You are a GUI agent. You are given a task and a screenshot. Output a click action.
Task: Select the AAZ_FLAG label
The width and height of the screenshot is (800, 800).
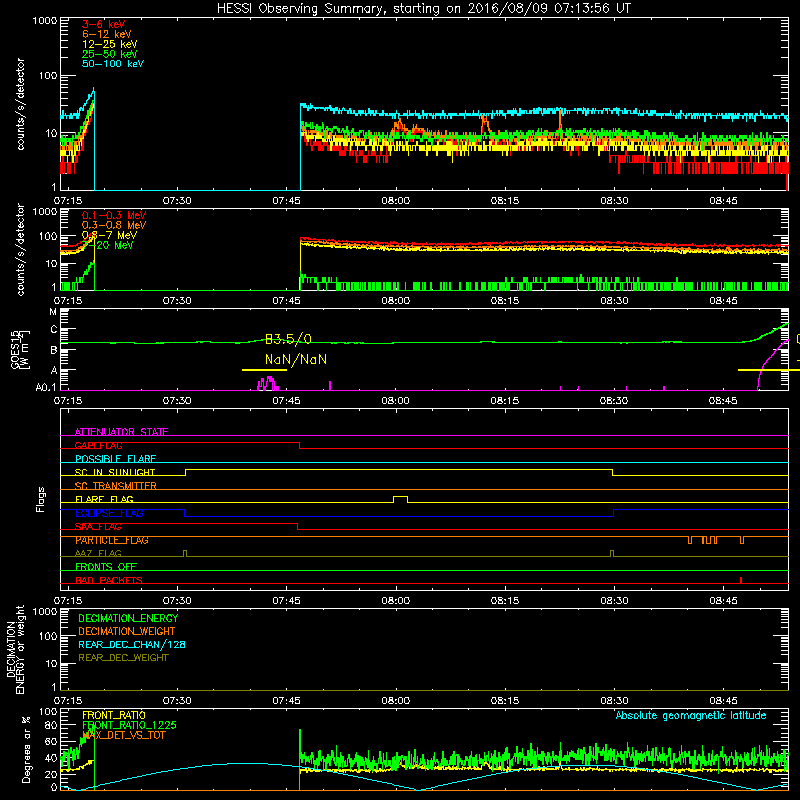click(98, 554)
